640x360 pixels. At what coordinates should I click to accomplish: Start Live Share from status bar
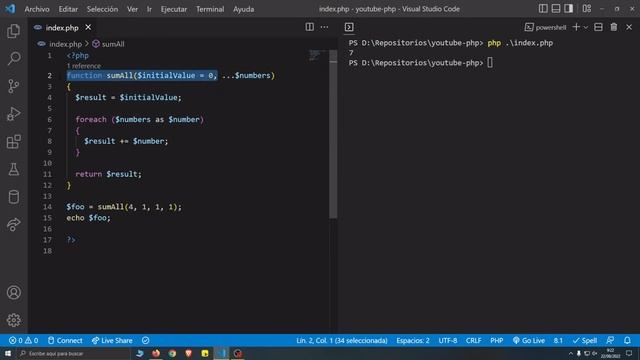coord(112,340)
